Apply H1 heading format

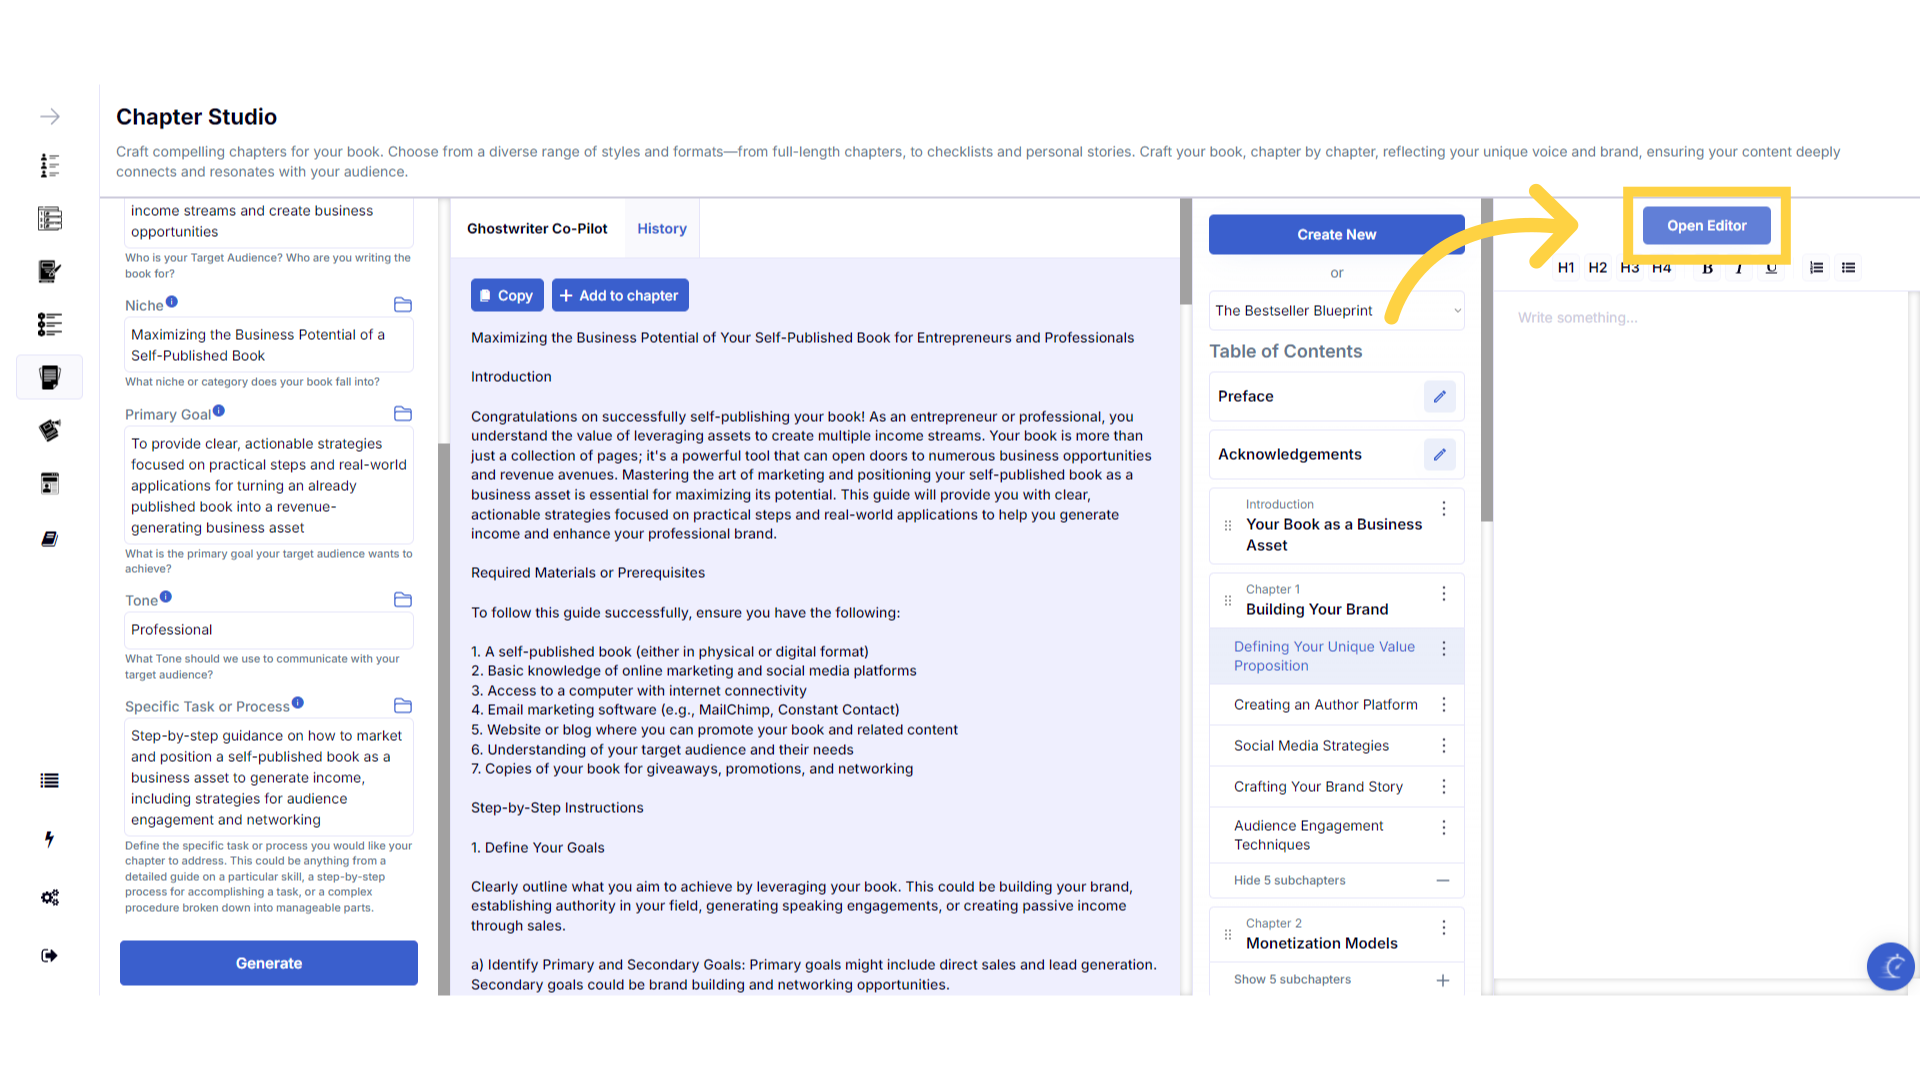coord(1566,268)
